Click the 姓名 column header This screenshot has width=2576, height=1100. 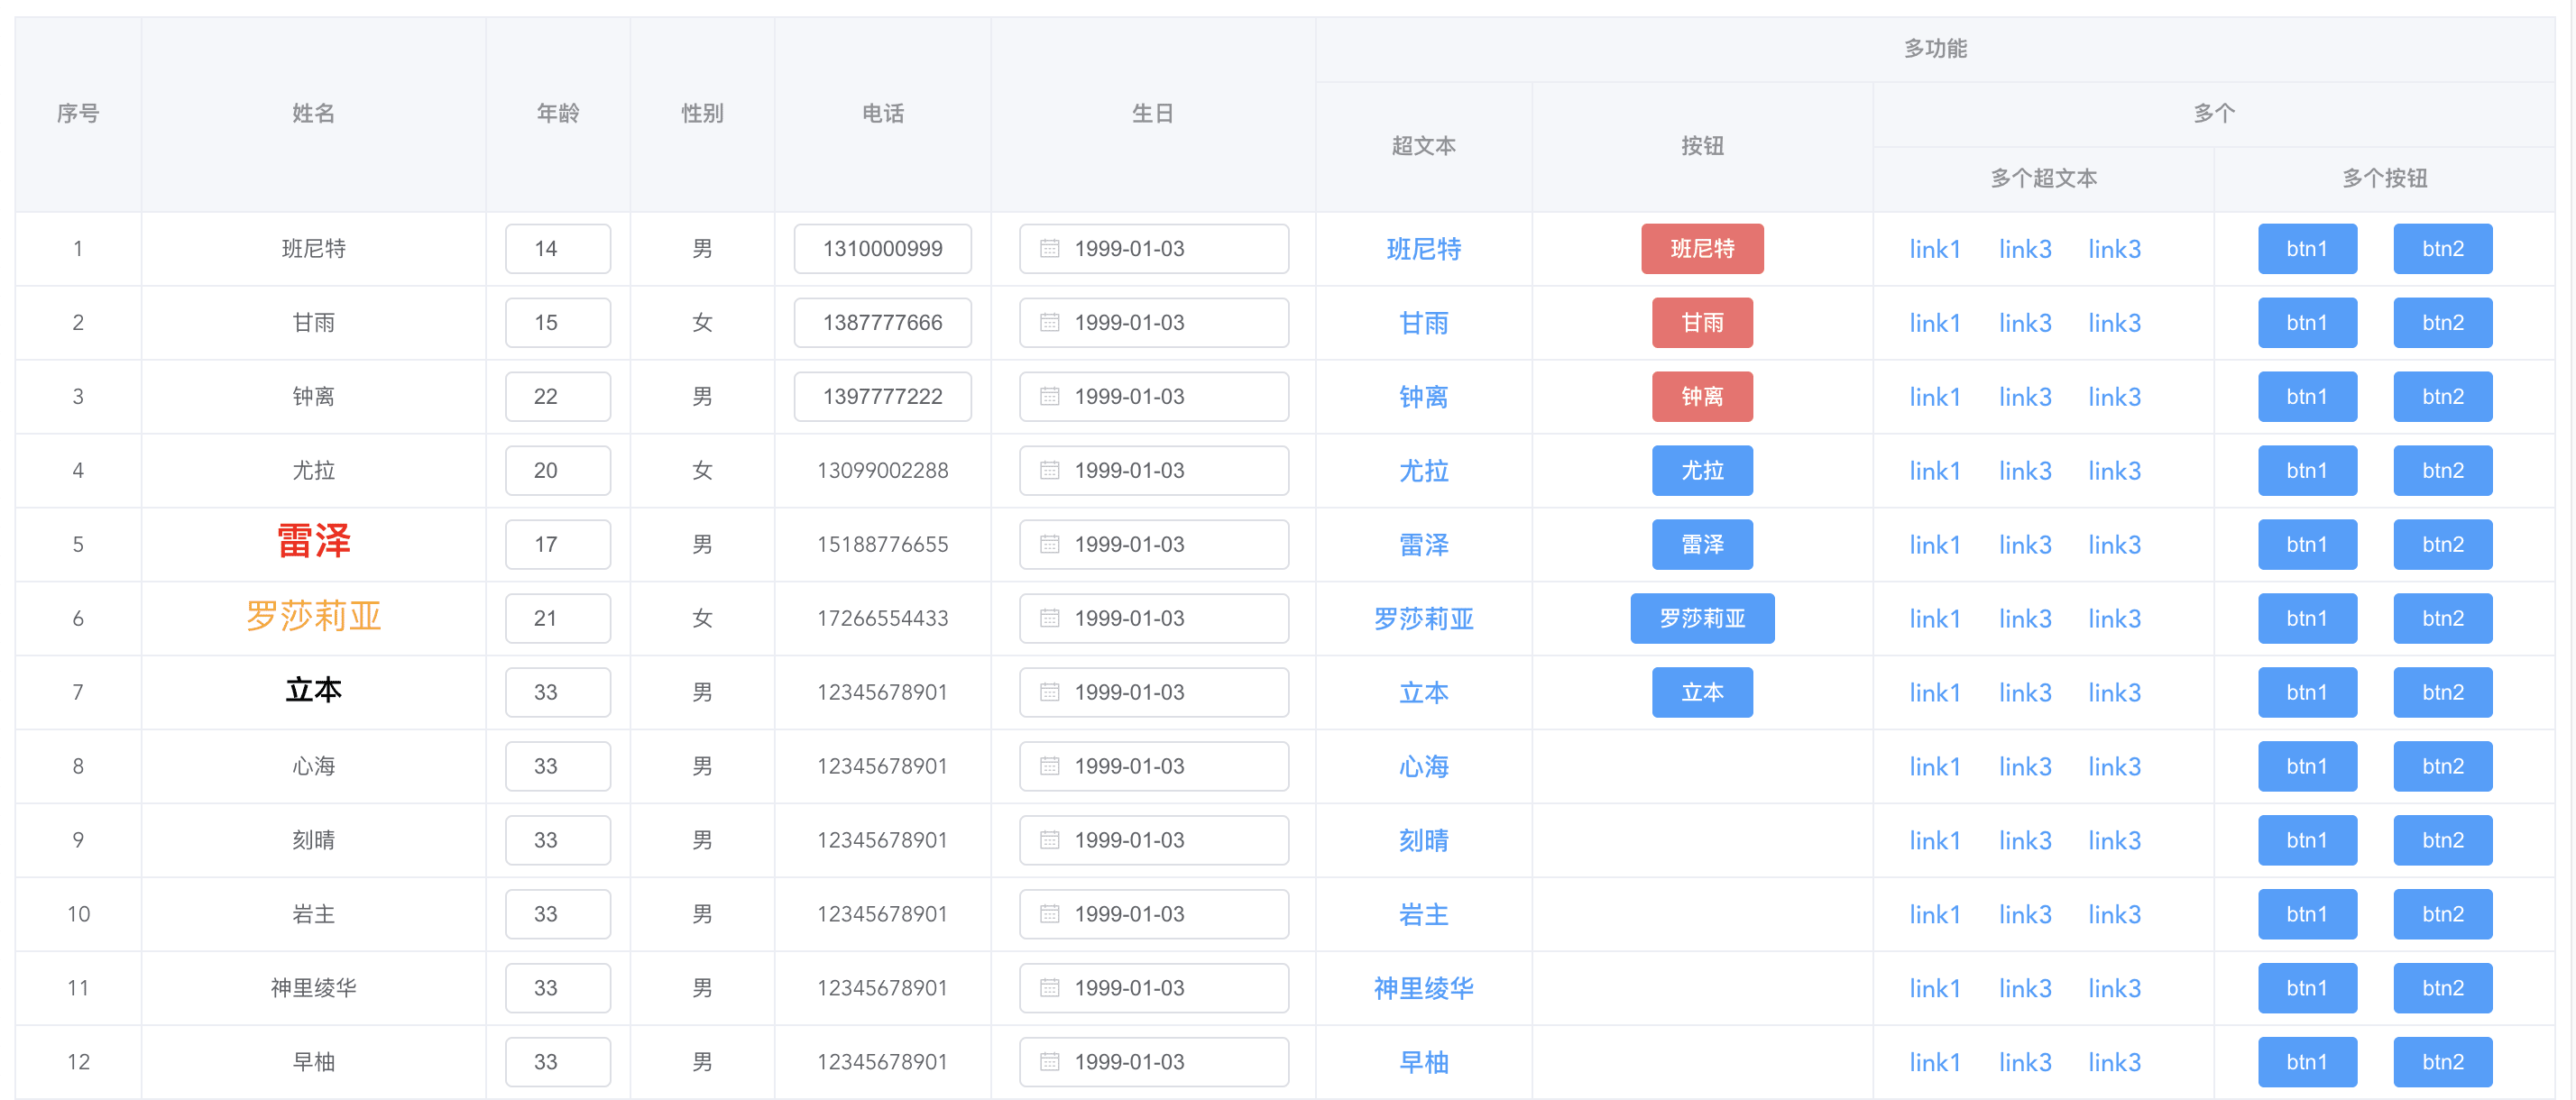click(x=313, y=114)
